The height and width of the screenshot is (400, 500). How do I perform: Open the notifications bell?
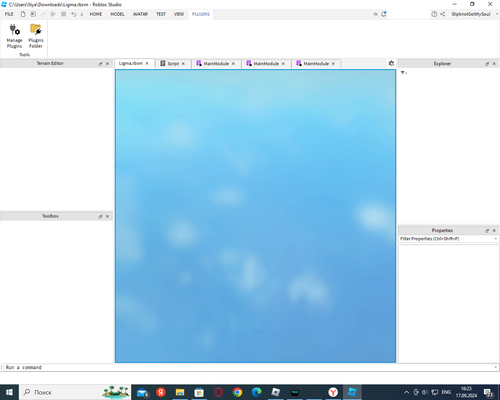(x=384, y=14)
